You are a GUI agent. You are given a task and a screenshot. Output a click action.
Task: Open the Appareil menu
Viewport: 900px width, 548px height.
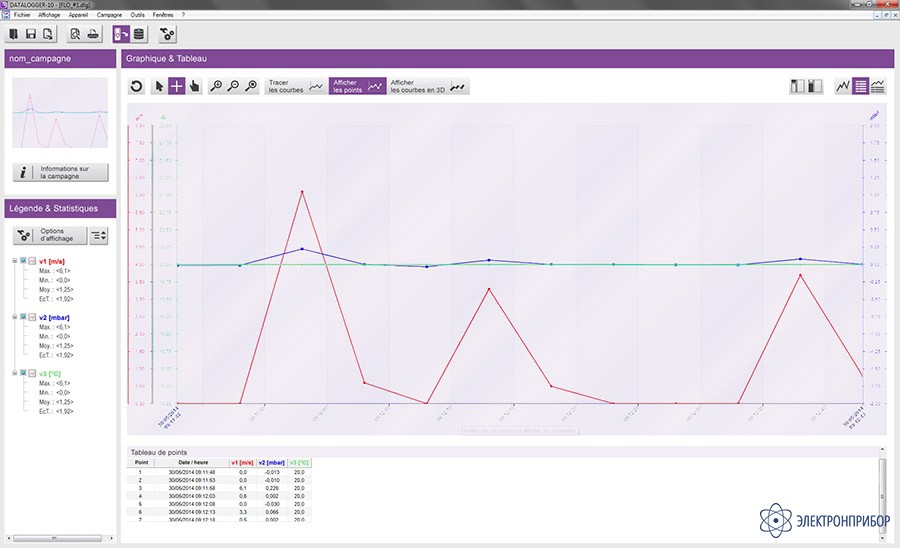79,15
